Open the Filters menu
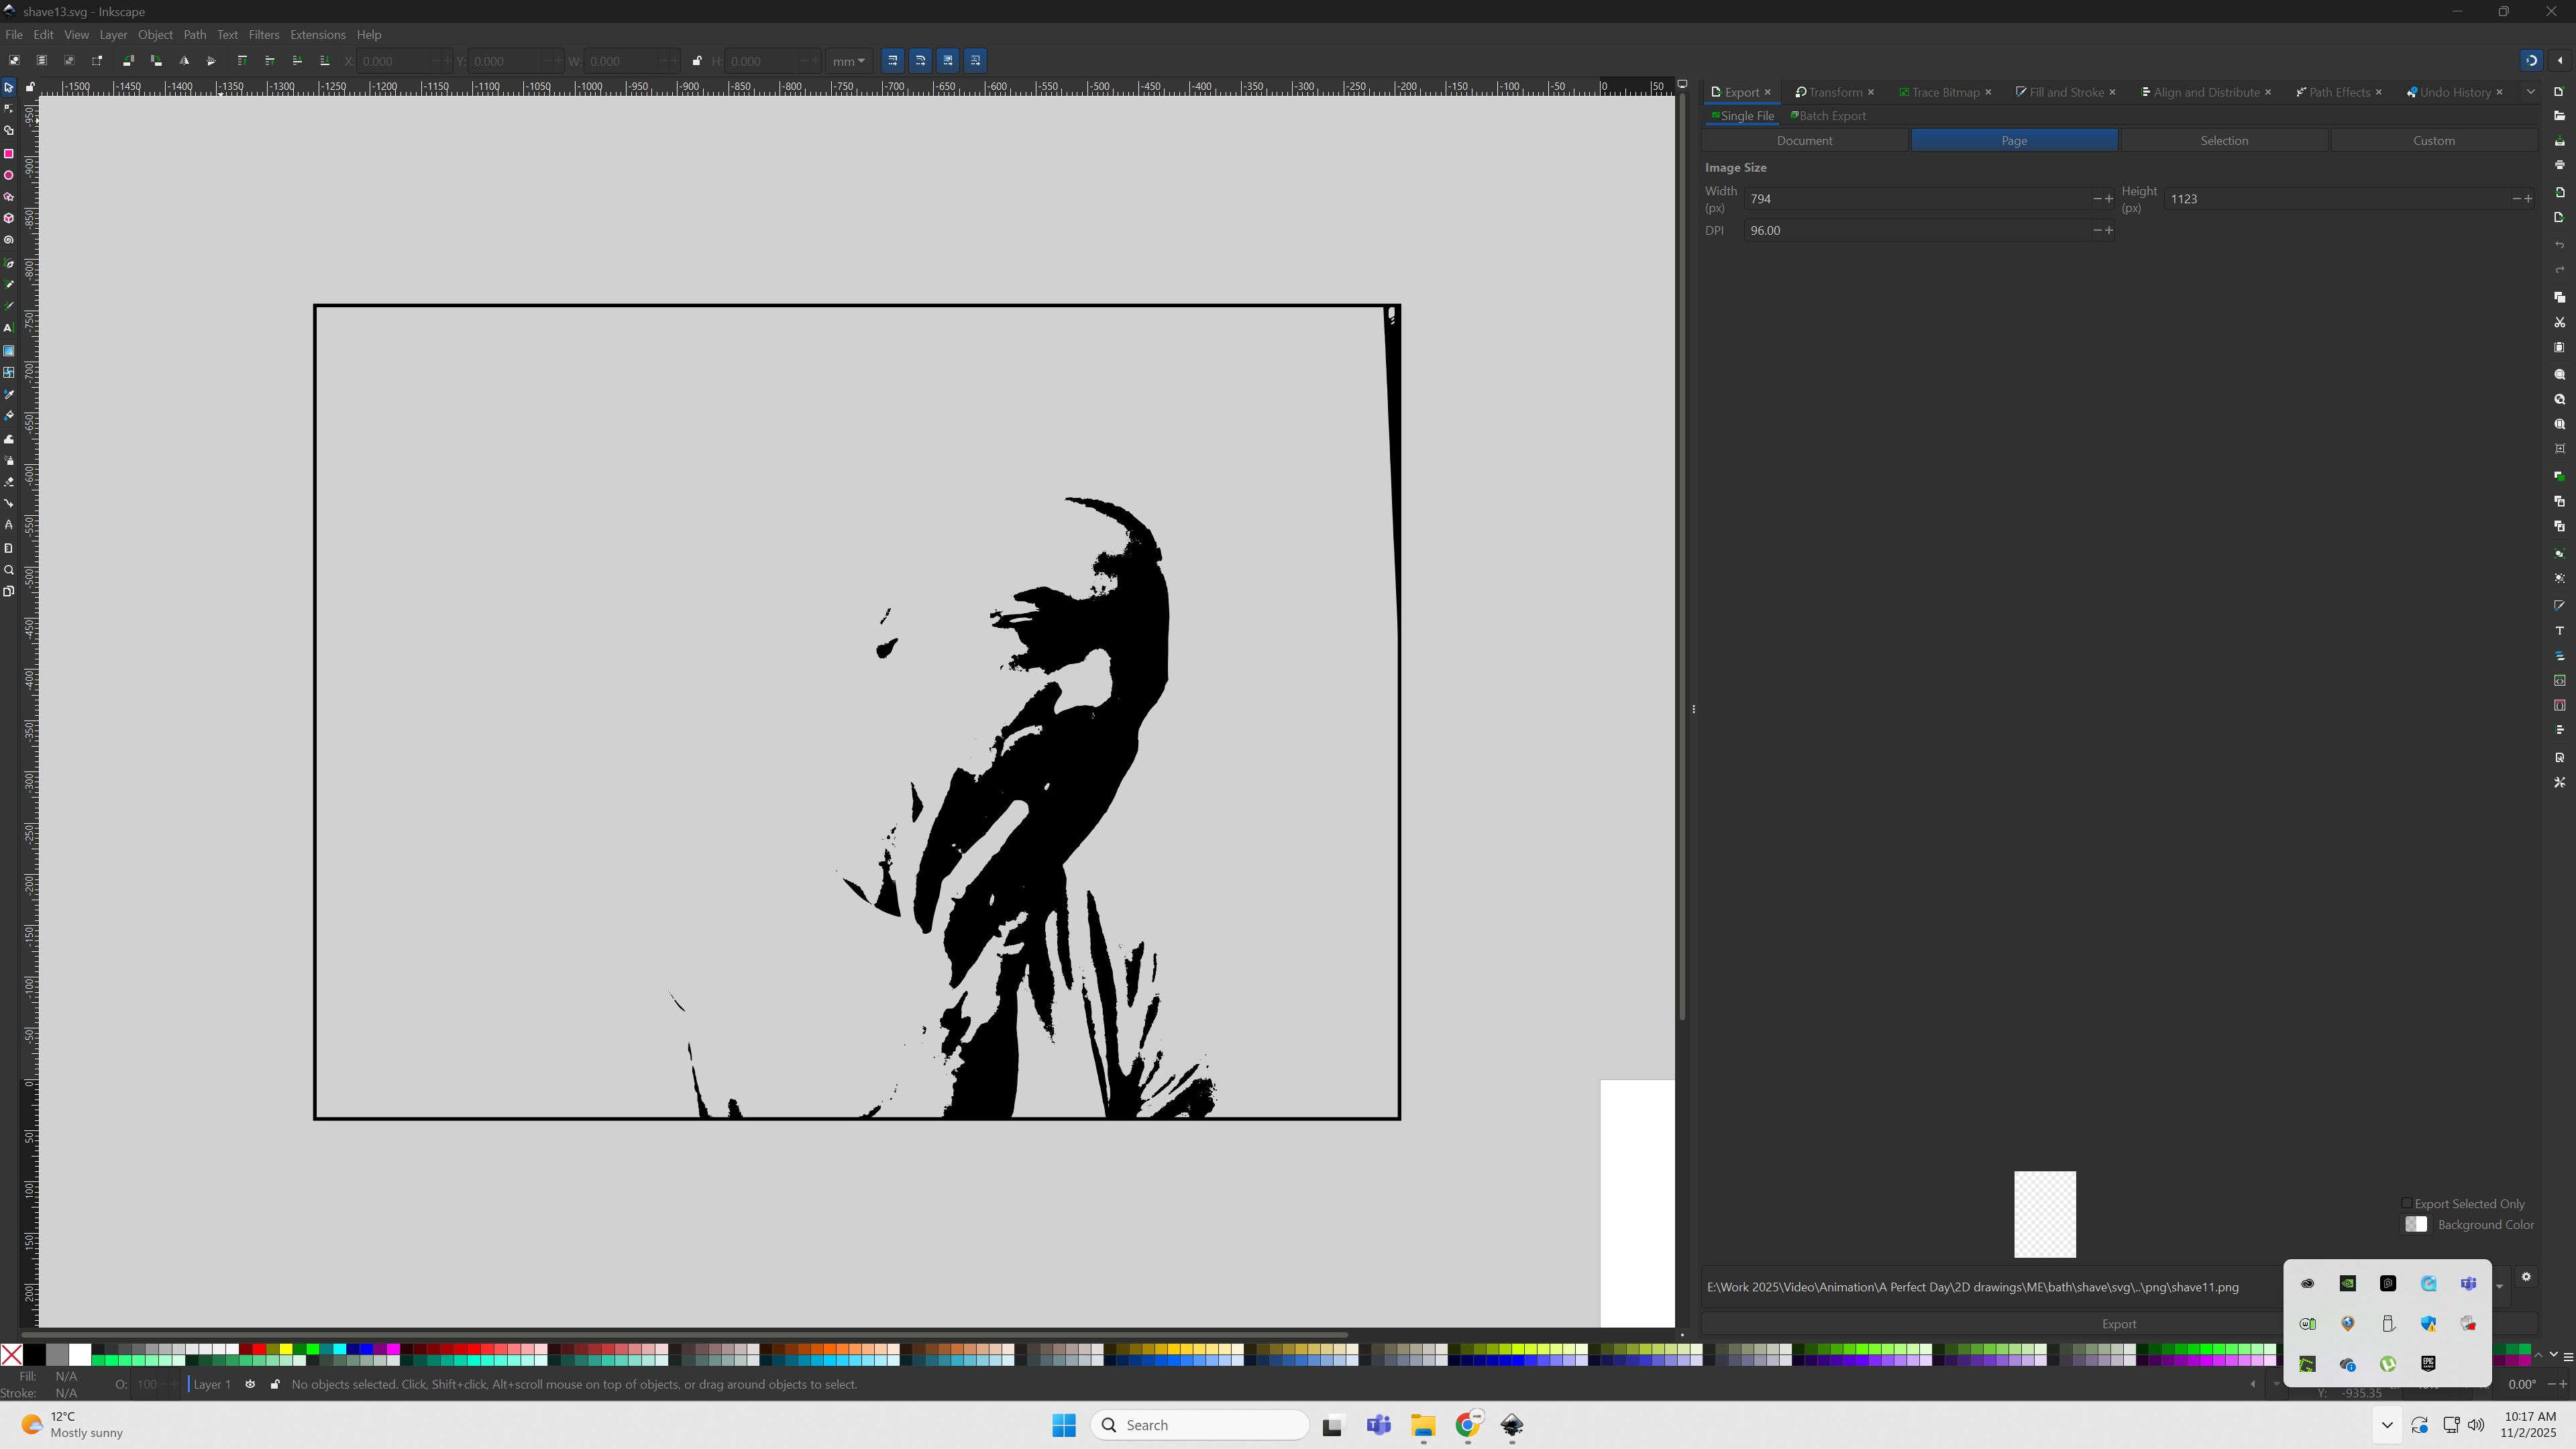2576x1449 pixels. pyautogui.click(x=263, y=35)
